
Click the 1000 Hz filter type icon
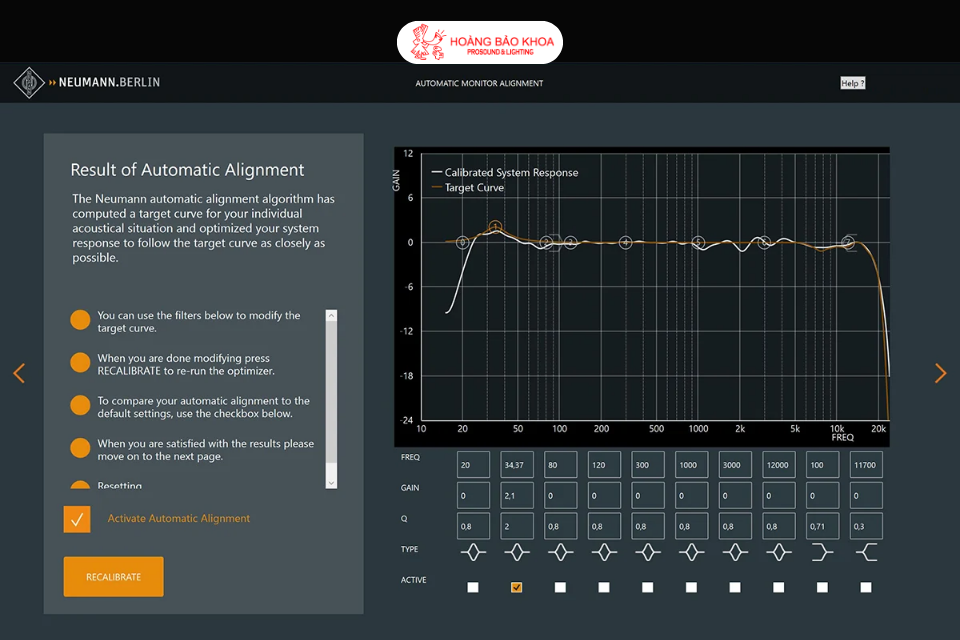pyautogui.click(x=691, y=552)
